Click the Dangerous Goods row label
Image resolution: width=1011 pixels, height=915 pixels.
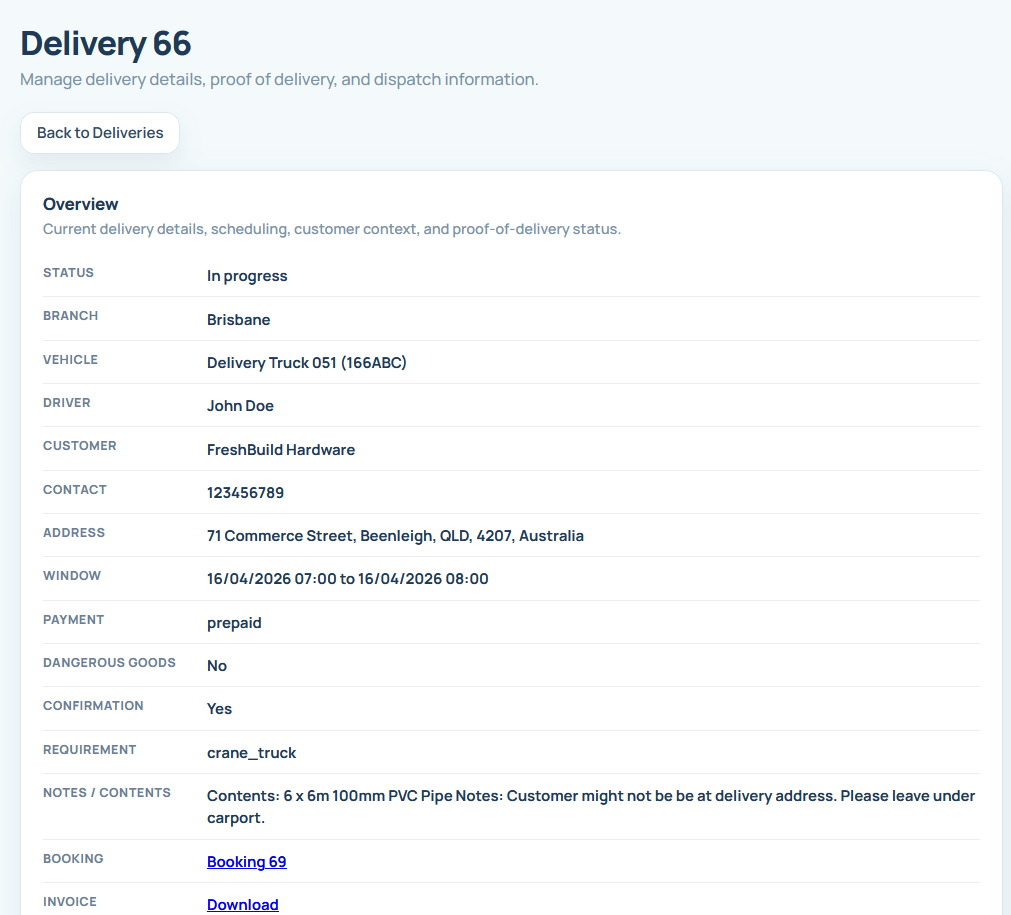point(109,662)
